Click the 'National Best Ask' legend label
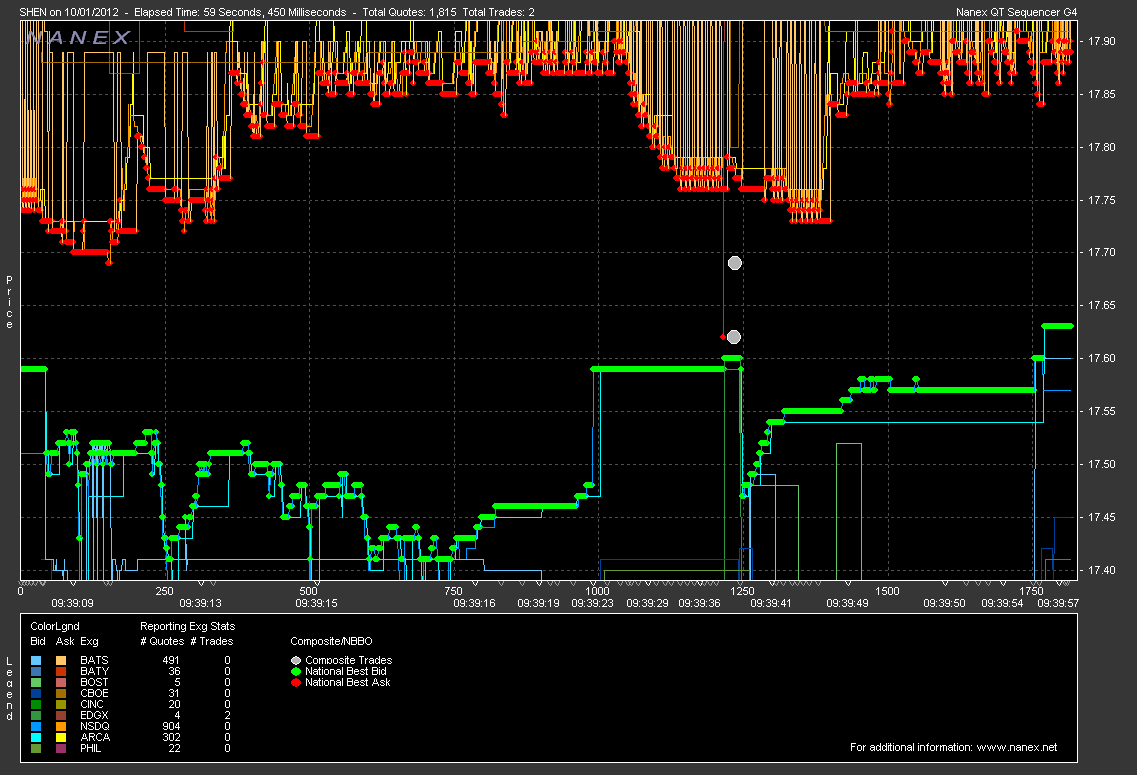1137x775 pixels. pyautogui.click(x=348, y=682)
